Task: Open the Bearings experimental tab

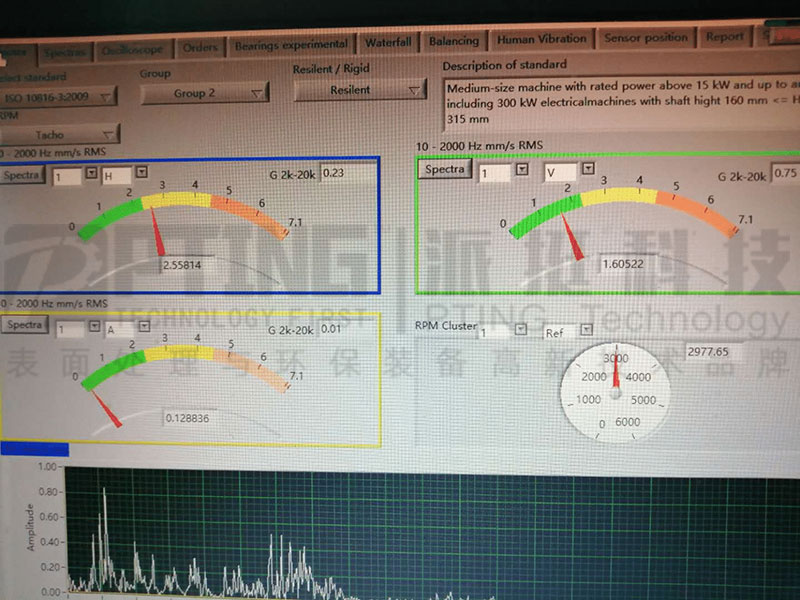Action: (x=290, y=45)
